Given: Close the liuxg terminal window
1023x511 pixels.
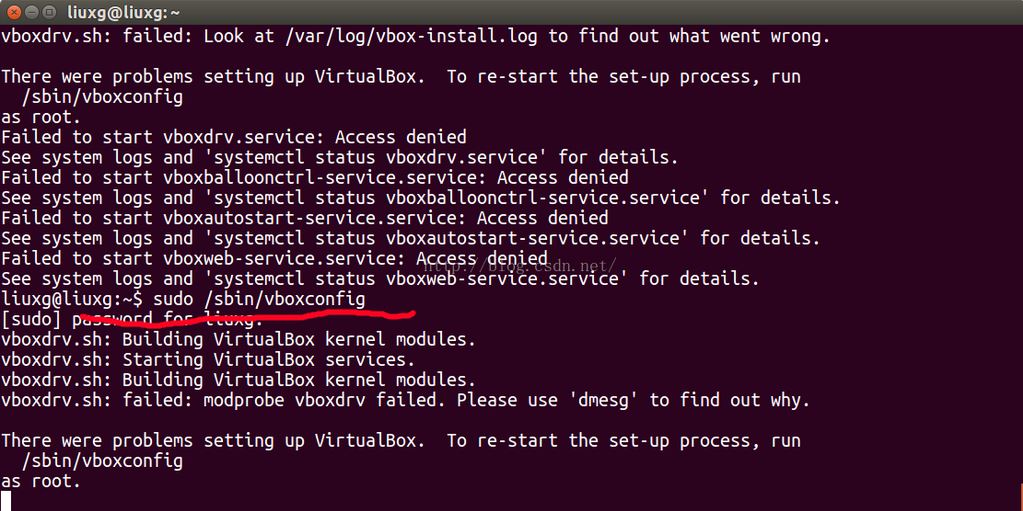Looking at the screenshot, I should (x=12, y=12).
